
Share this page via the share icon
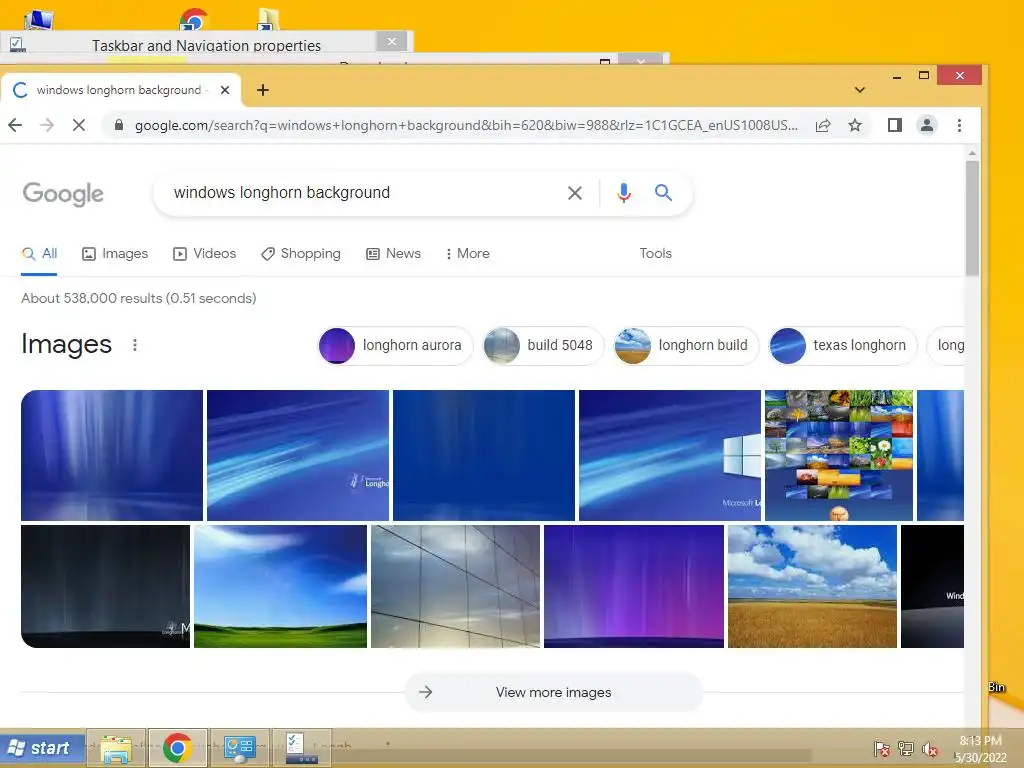(x=823, y=125)
